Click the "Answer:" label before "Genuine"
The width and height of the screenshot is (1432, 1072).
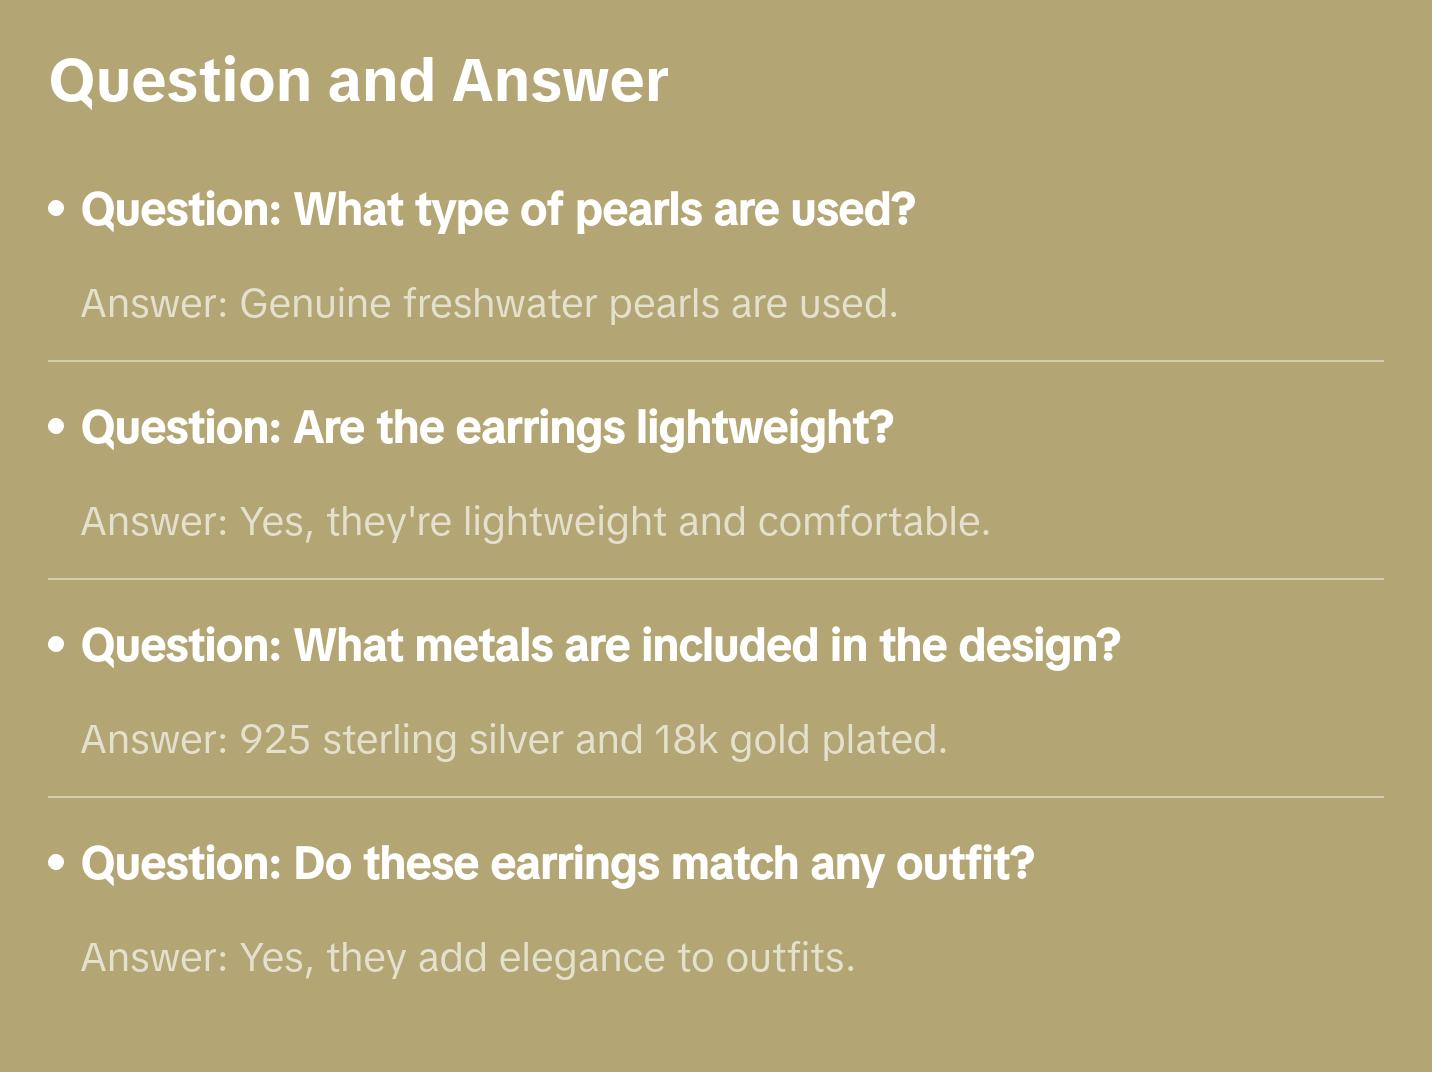(155, 304)
